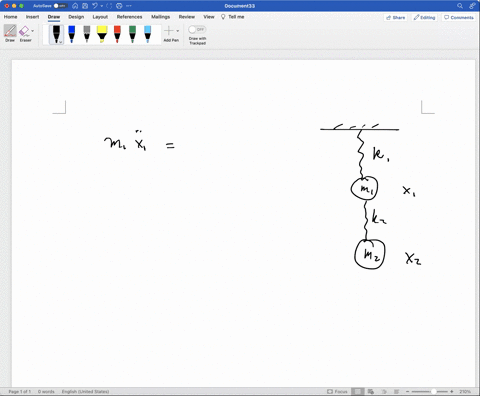The height and width of the screenshot is (396, 480).
Task: Select Draft view icon
Action: click(396, 391)
